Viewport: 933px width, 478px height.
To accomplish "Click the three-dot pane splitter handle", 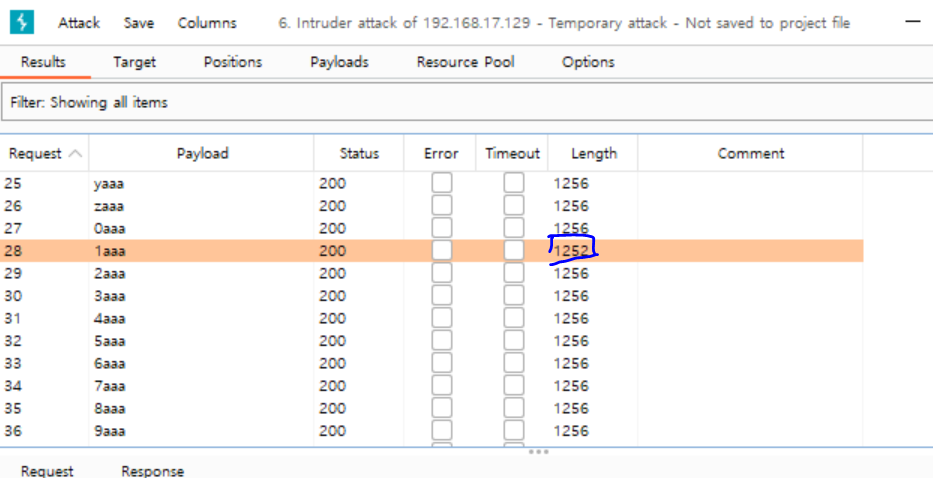I will pos(538,451).
